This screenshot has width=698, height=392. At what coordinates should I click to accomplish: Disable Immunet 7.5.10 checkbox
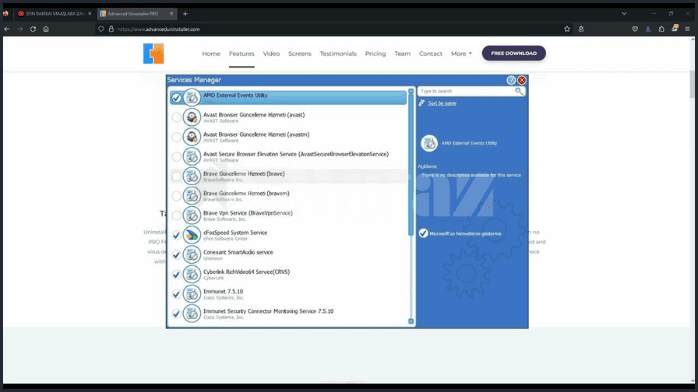[x=176, y=294]
